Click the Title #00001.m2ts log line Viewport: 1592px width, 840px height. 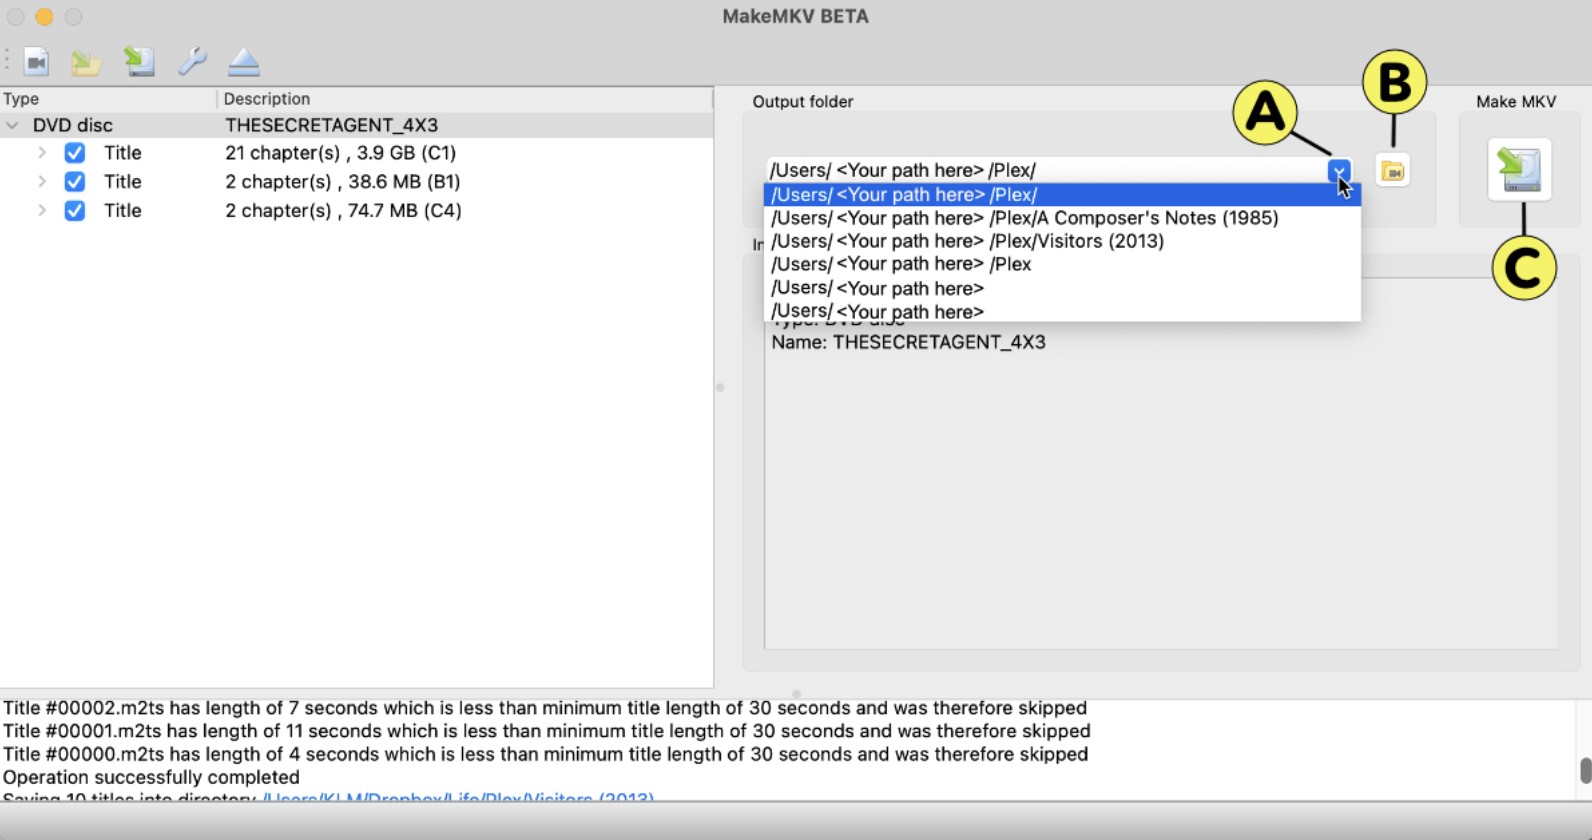point(546,731)
